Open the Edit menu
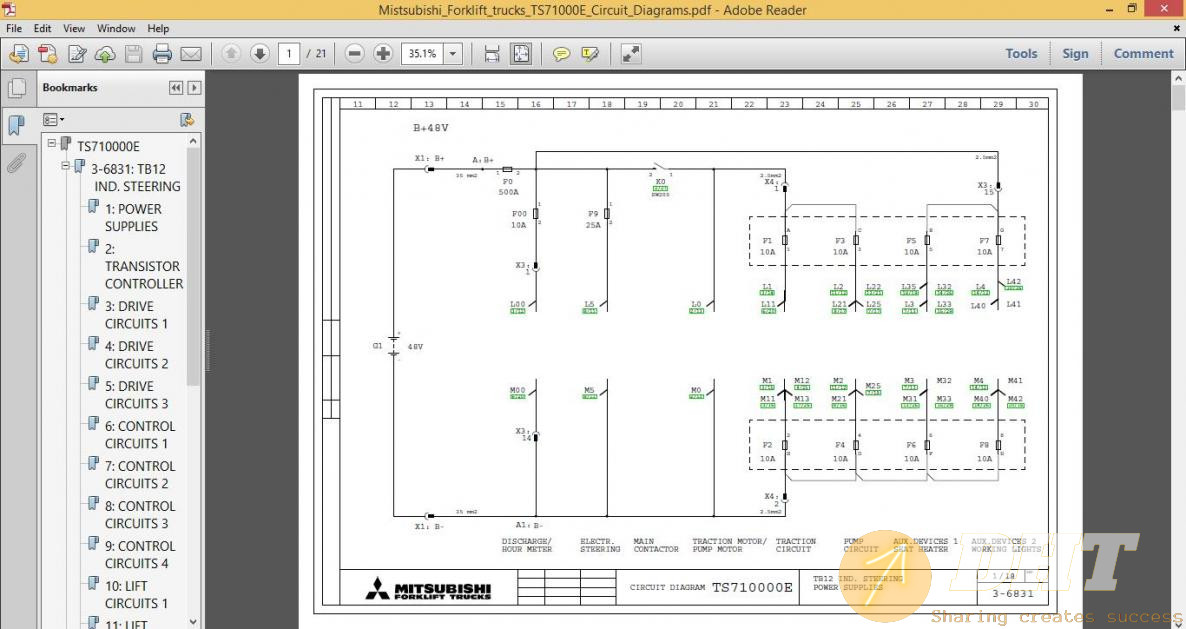The image size is (1186, 629). (42, 29)
